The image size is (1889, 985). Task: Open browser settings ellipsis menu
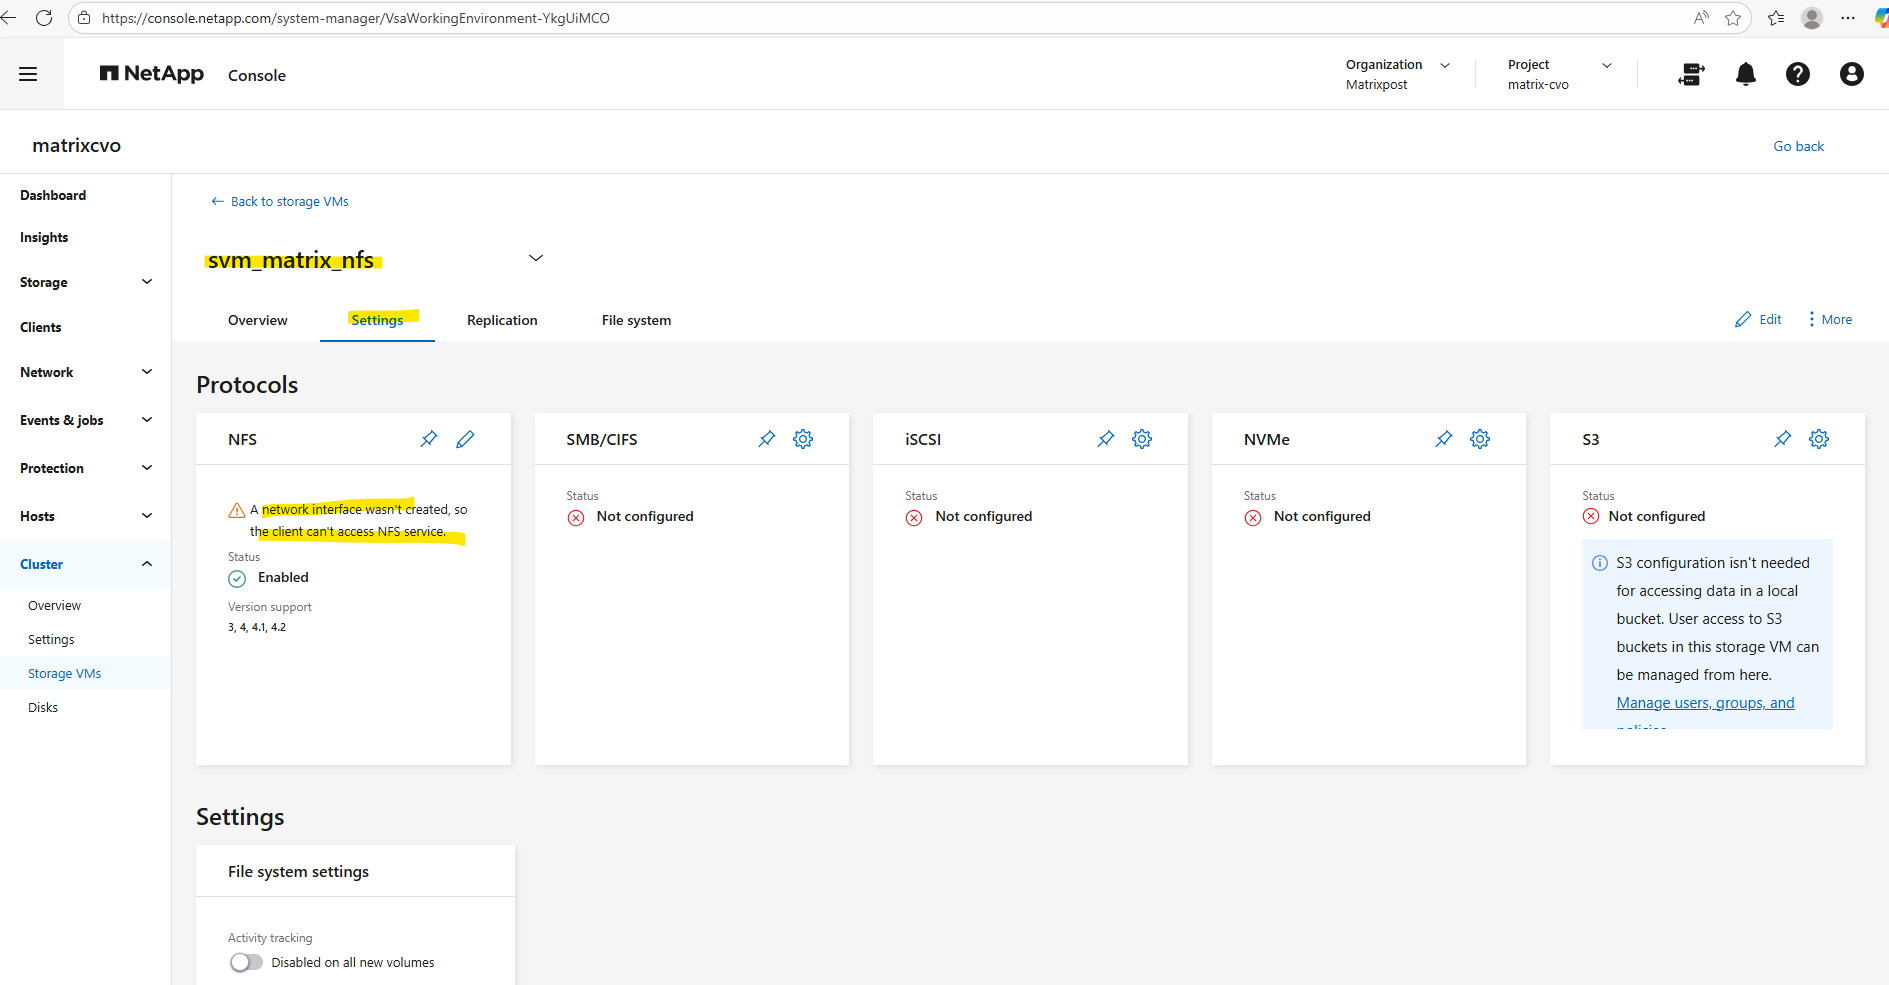[x=1848, y=18]
